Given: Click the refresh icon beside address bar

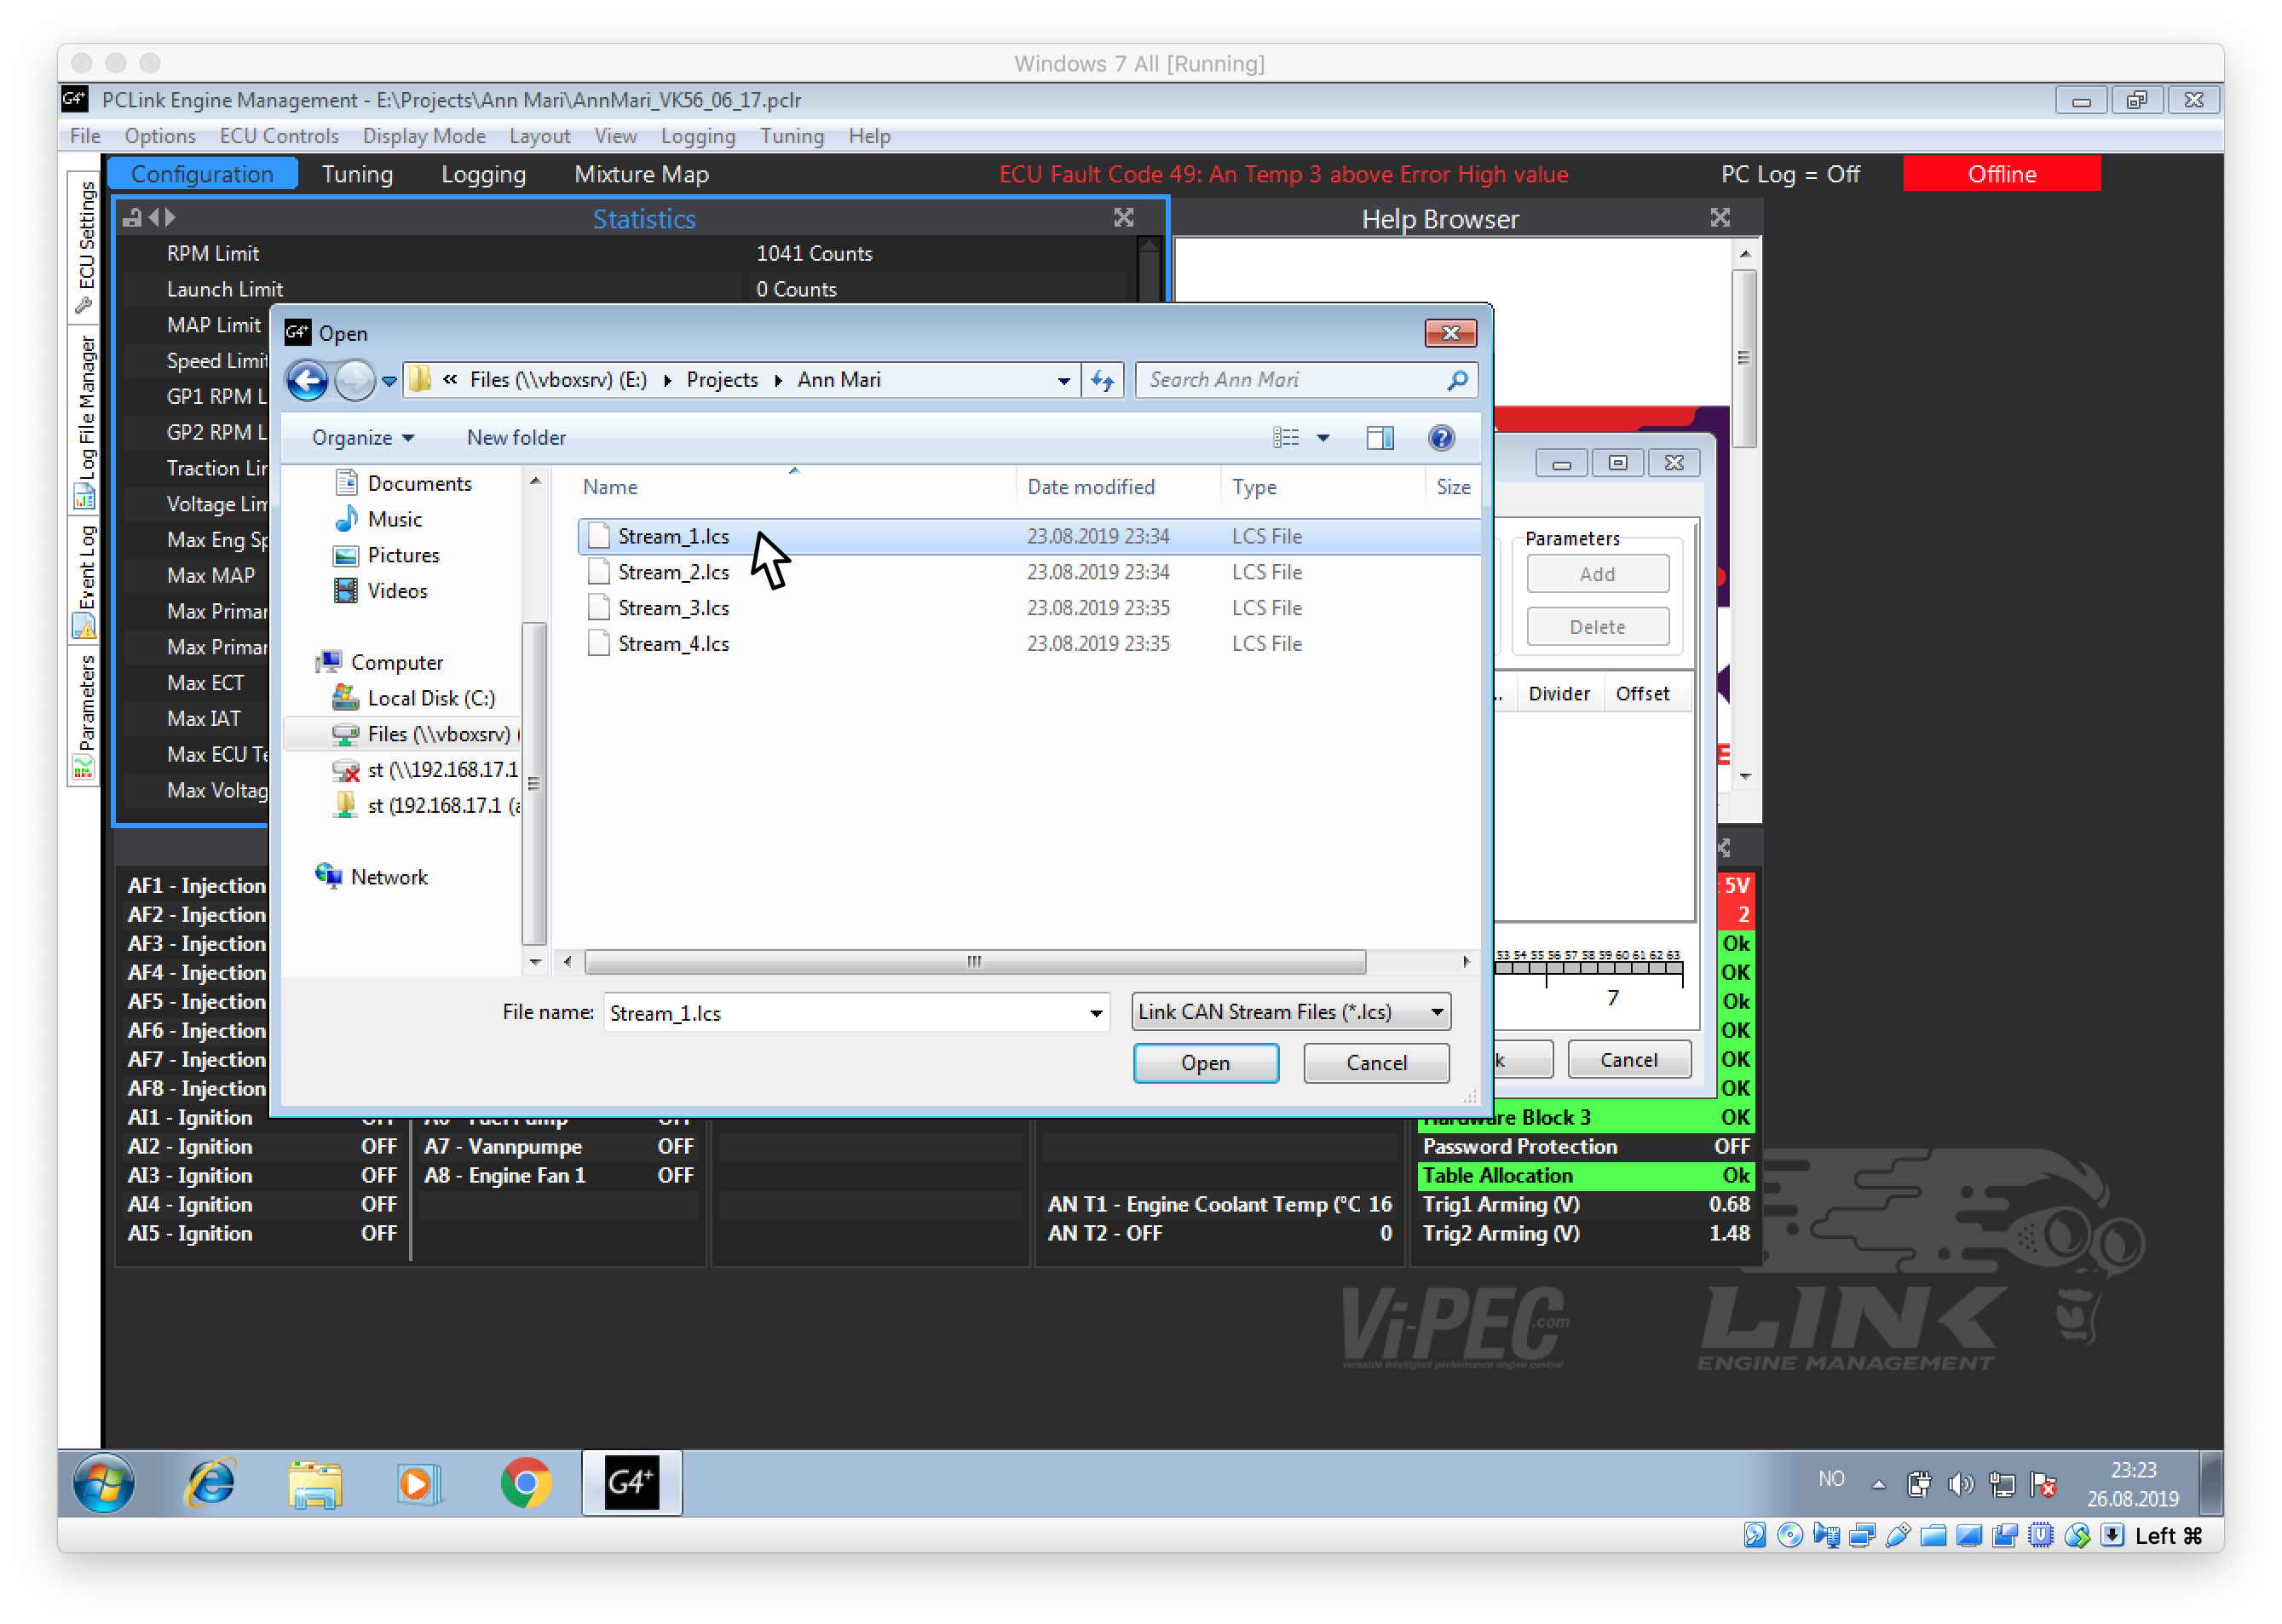Looking at the screenshot, I should point(1103,381).
